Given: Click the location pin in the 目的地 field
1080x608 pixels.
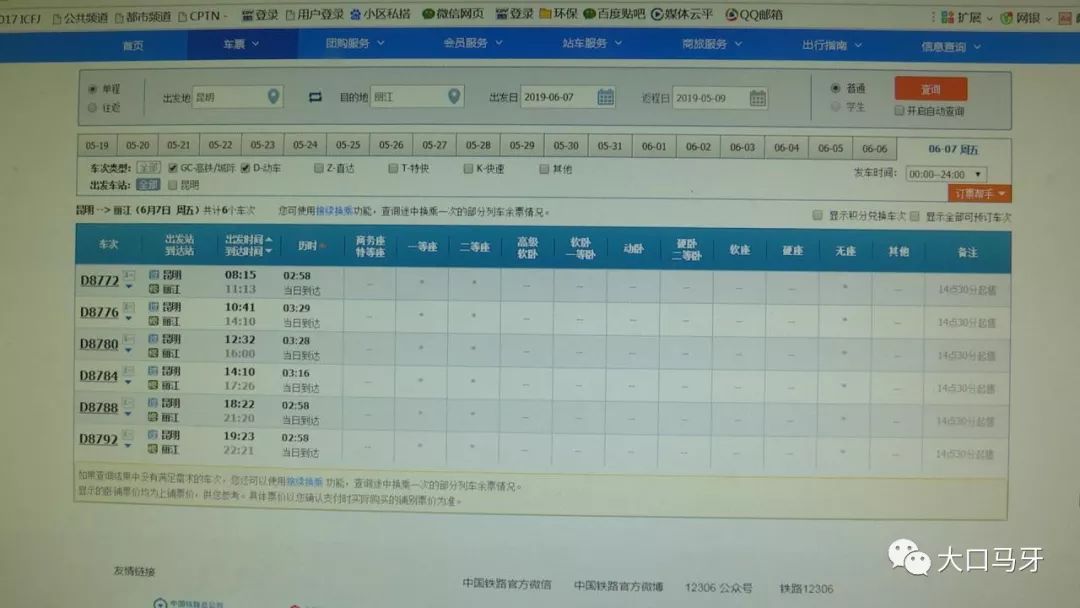Looking at the screenshot, I should tap(454, 96).
